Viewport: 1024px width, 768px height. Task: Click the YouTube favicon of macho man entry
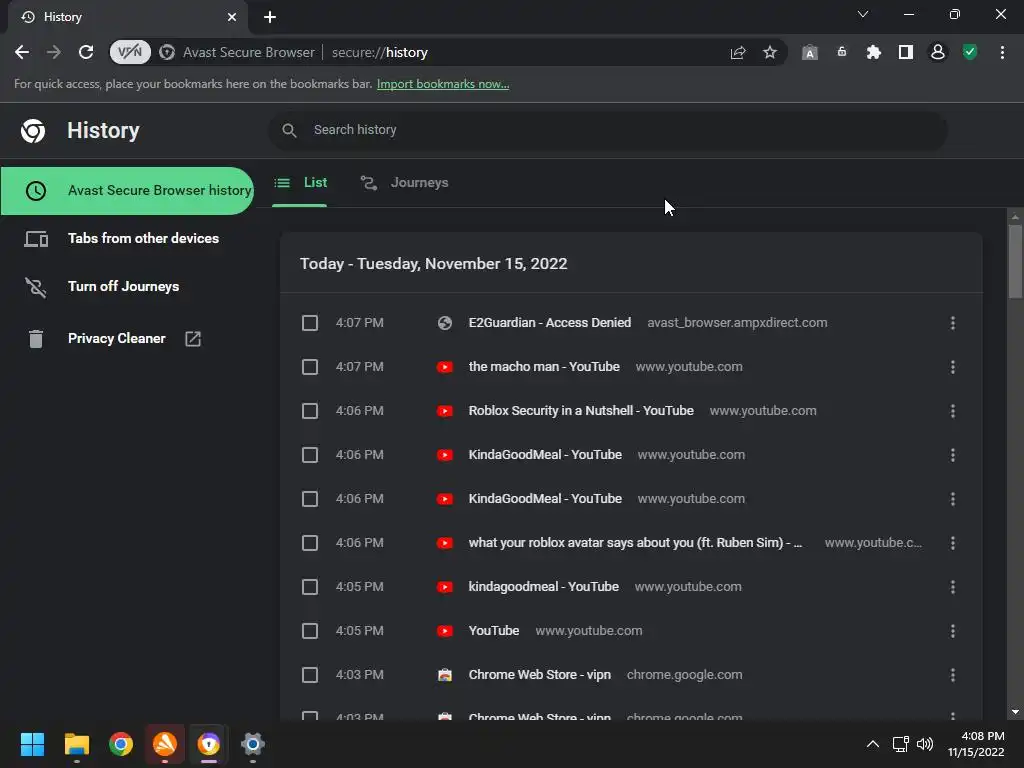445,367
